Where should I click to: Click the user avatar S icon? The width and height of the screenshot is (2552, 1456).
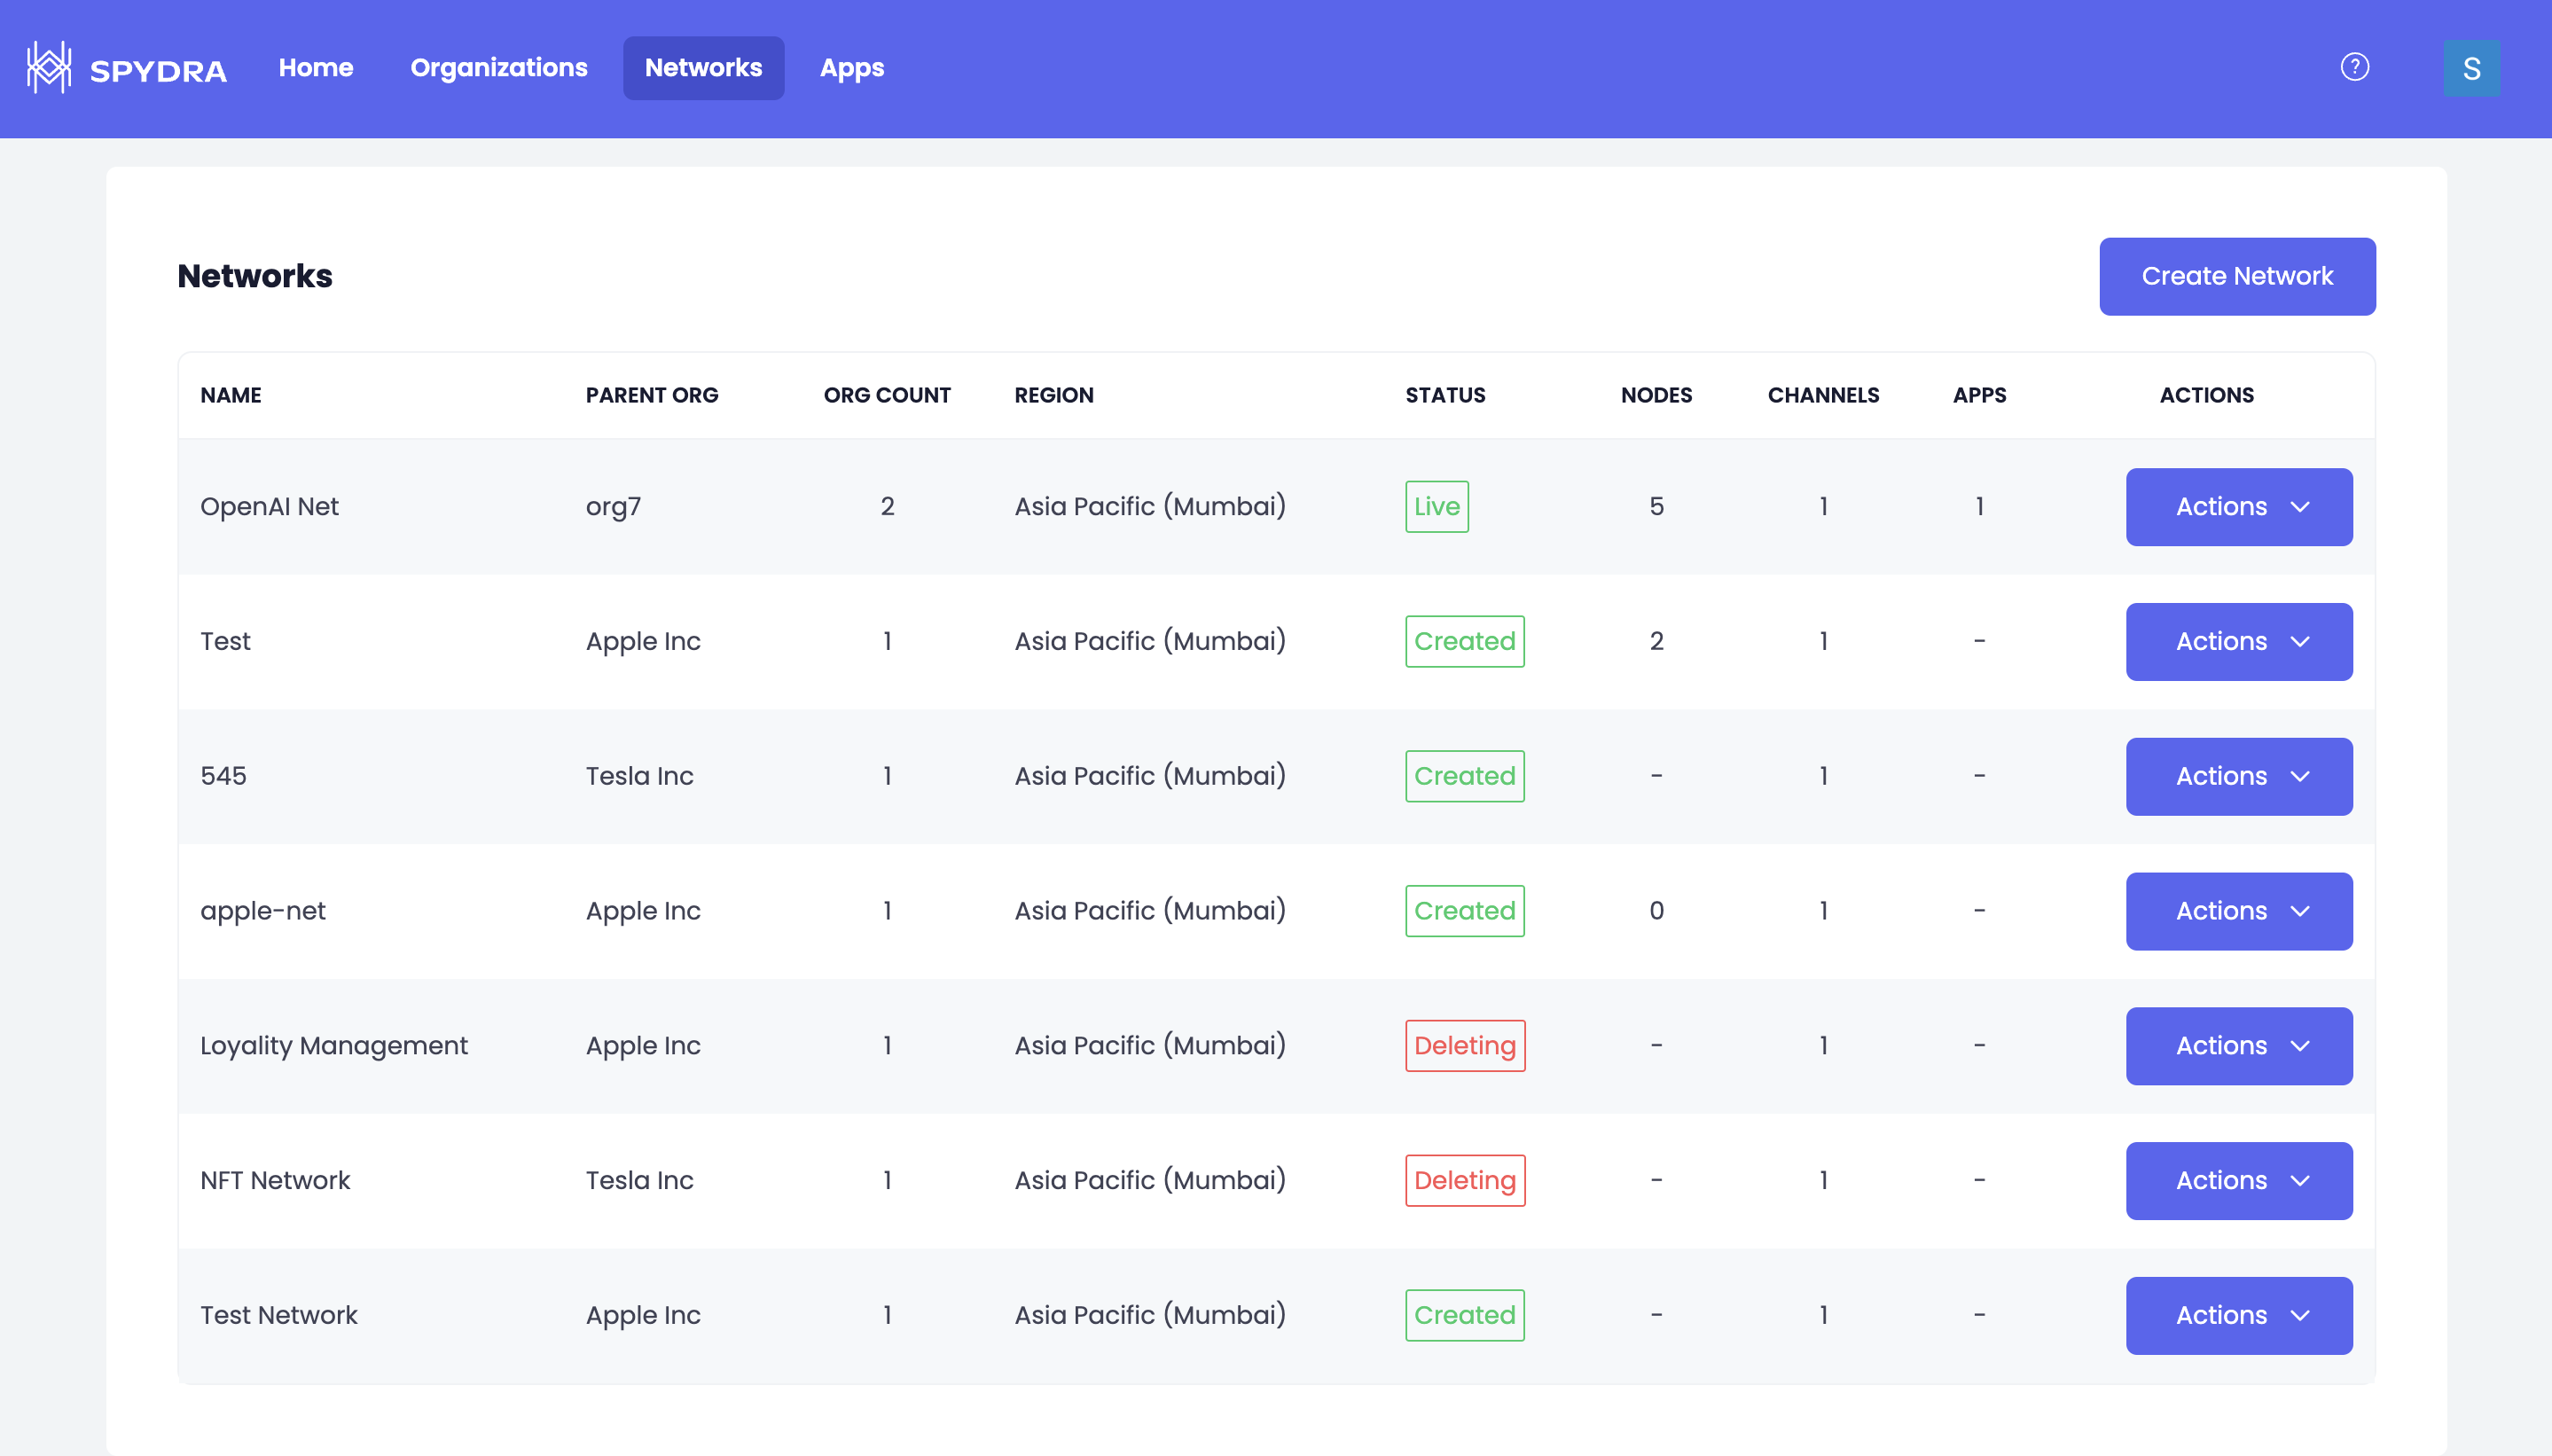coord(2471,68)
